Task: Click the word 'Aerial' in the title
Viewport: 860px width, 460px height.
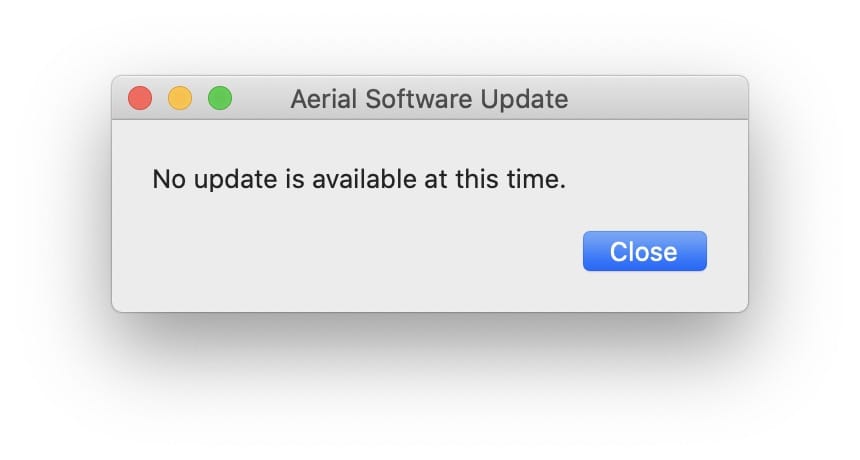Action: point(324,99)
